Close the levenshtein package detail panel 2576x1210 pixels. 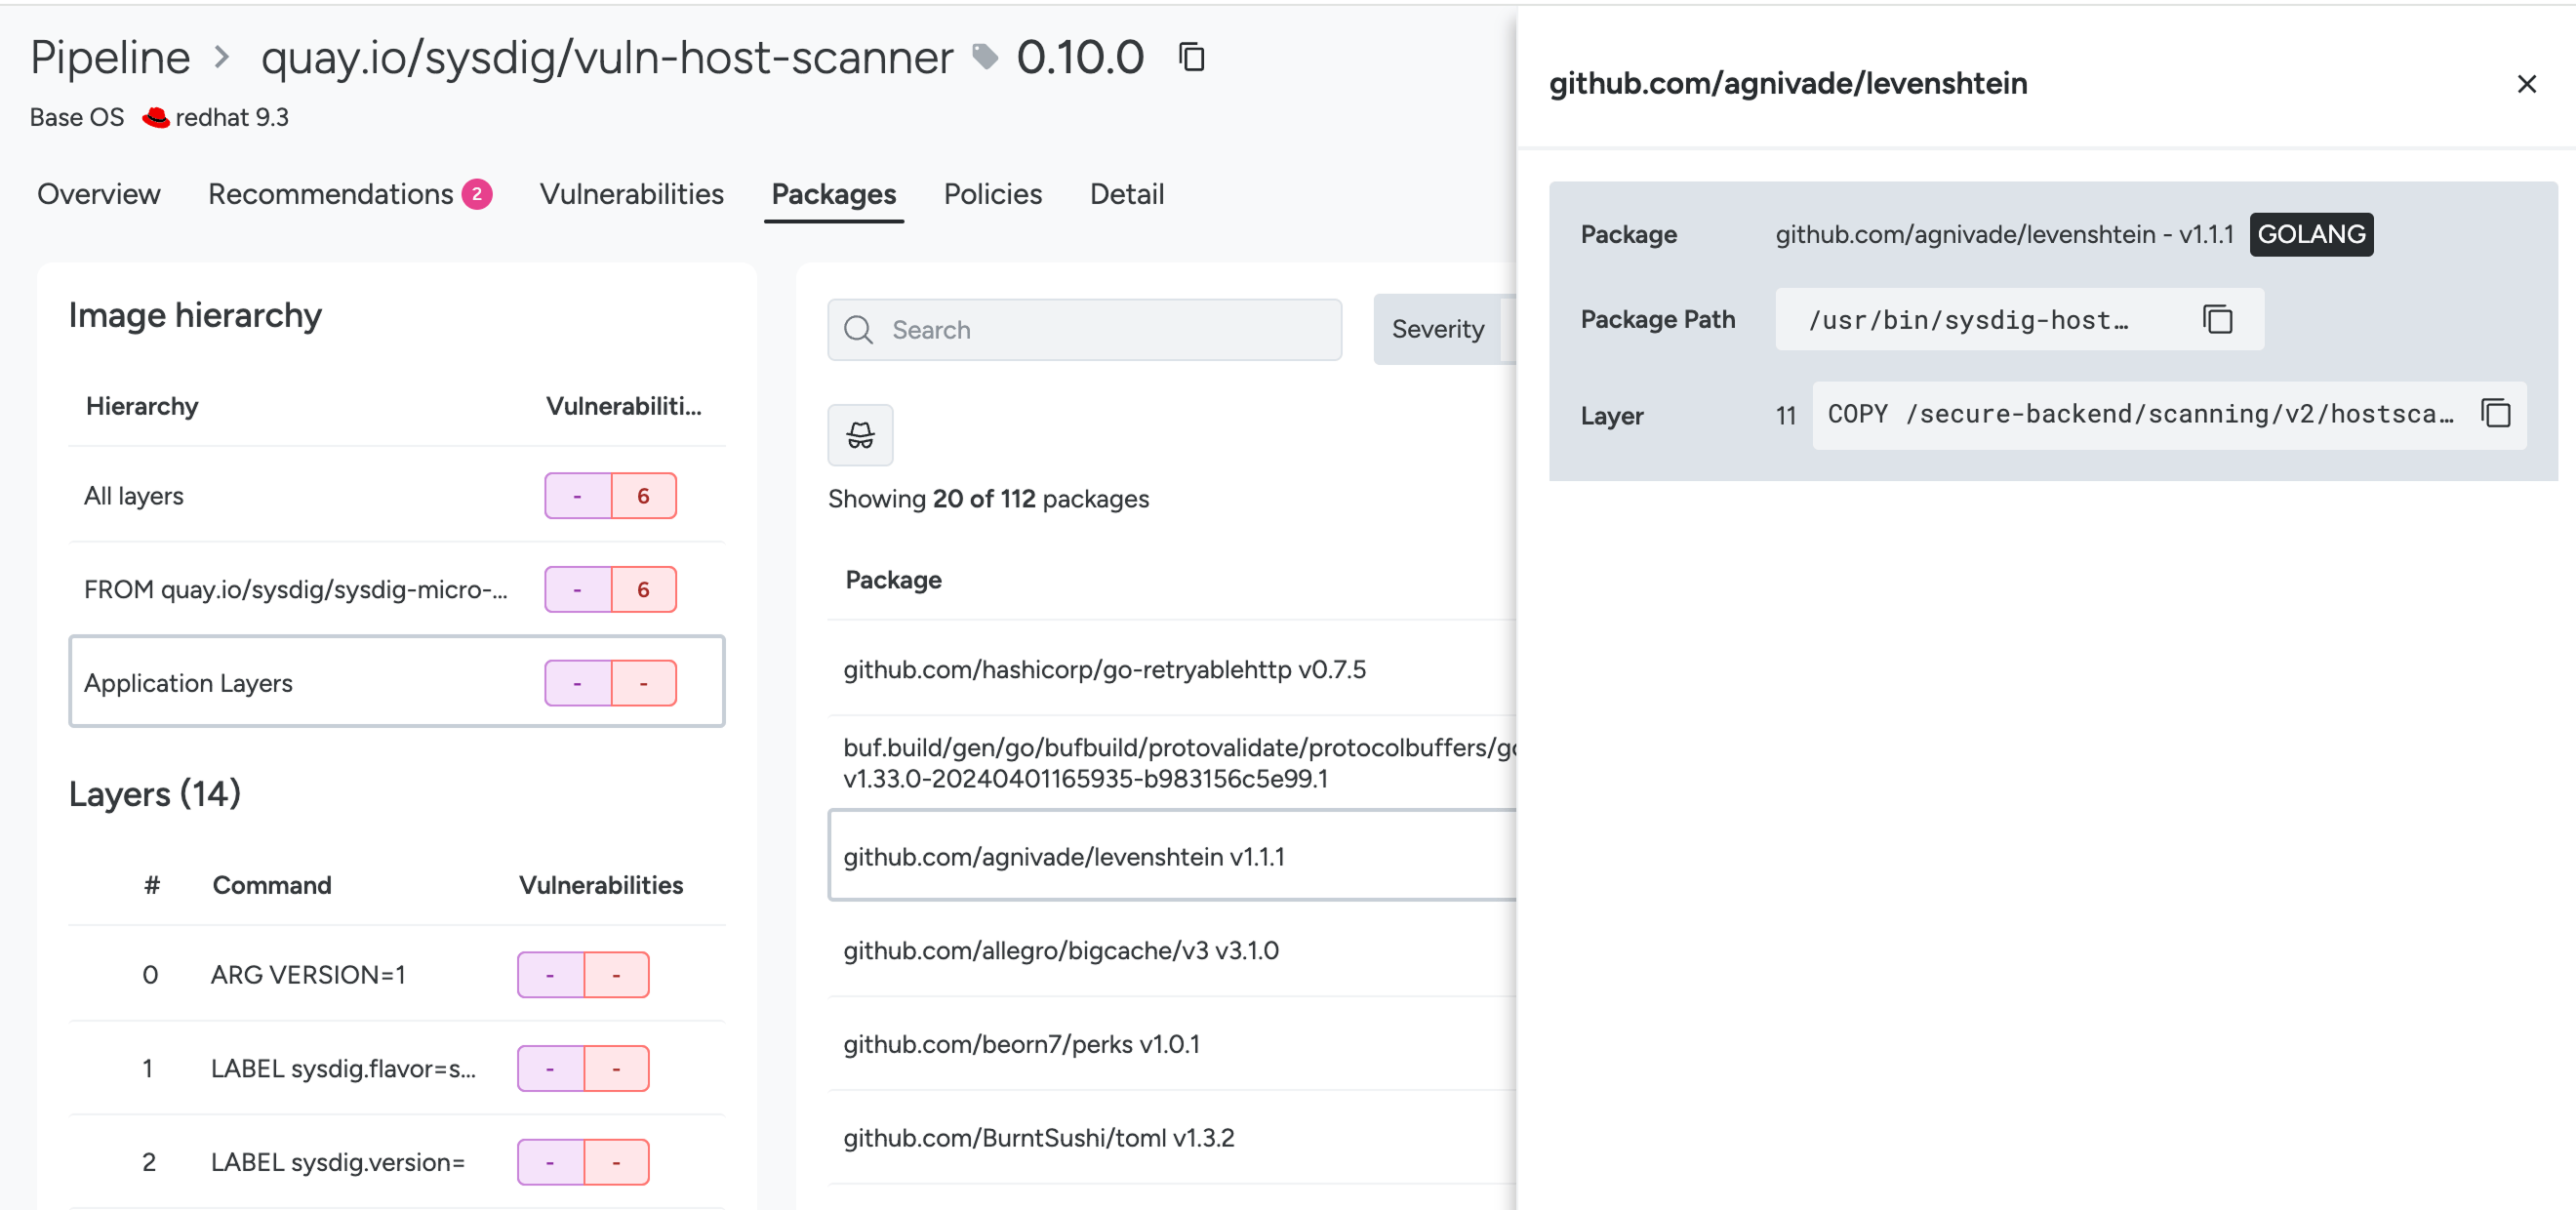pos(2526,84)
